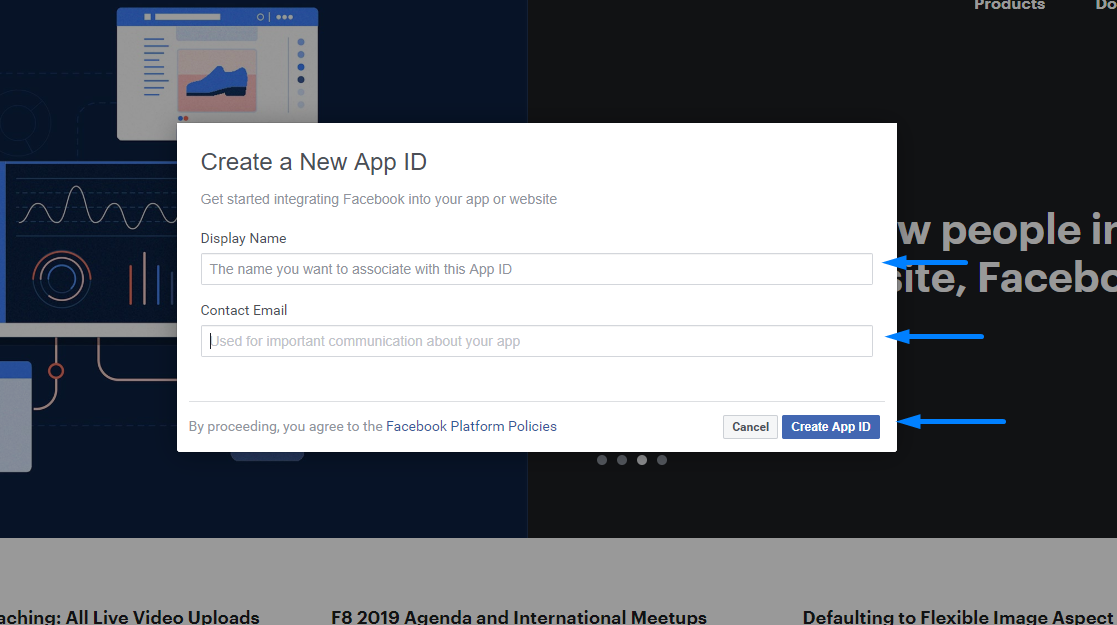Click the Create App ID button
This screenshot has width=1117, height=625.
[831, 426]
